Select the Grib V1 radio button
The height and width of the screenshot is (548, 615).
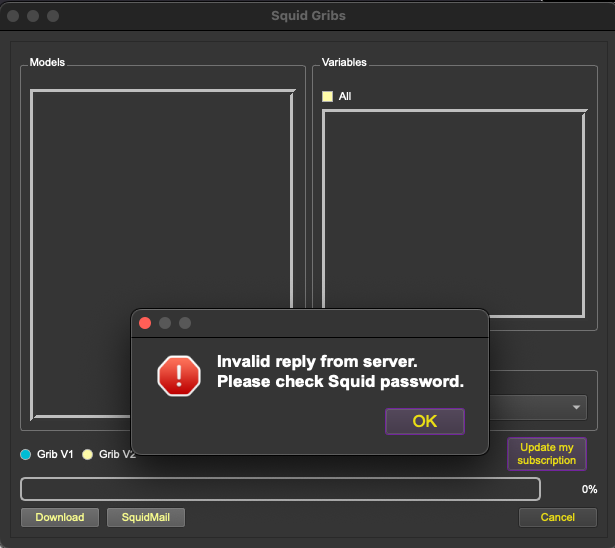25,454
